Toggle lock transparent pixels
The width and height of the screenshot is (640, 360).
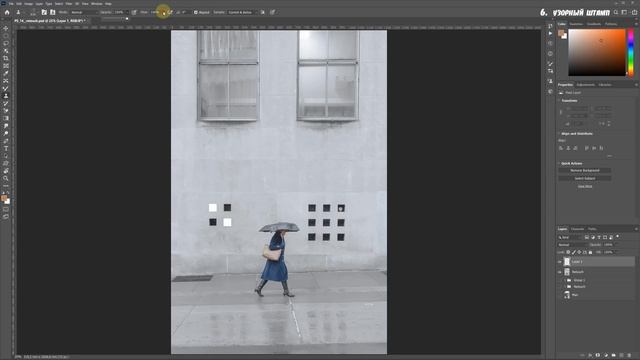point(568,252)
